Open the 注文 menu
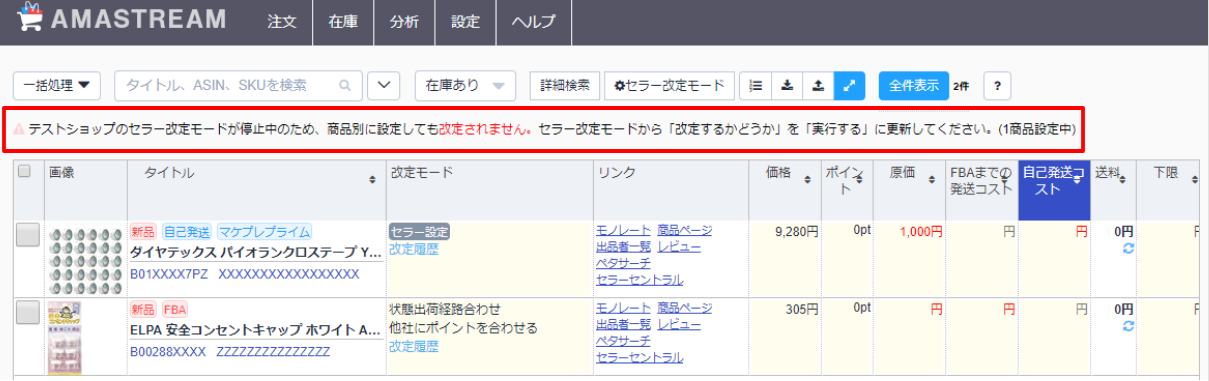This screenshot has height=381, width=1209. (283, 22)
